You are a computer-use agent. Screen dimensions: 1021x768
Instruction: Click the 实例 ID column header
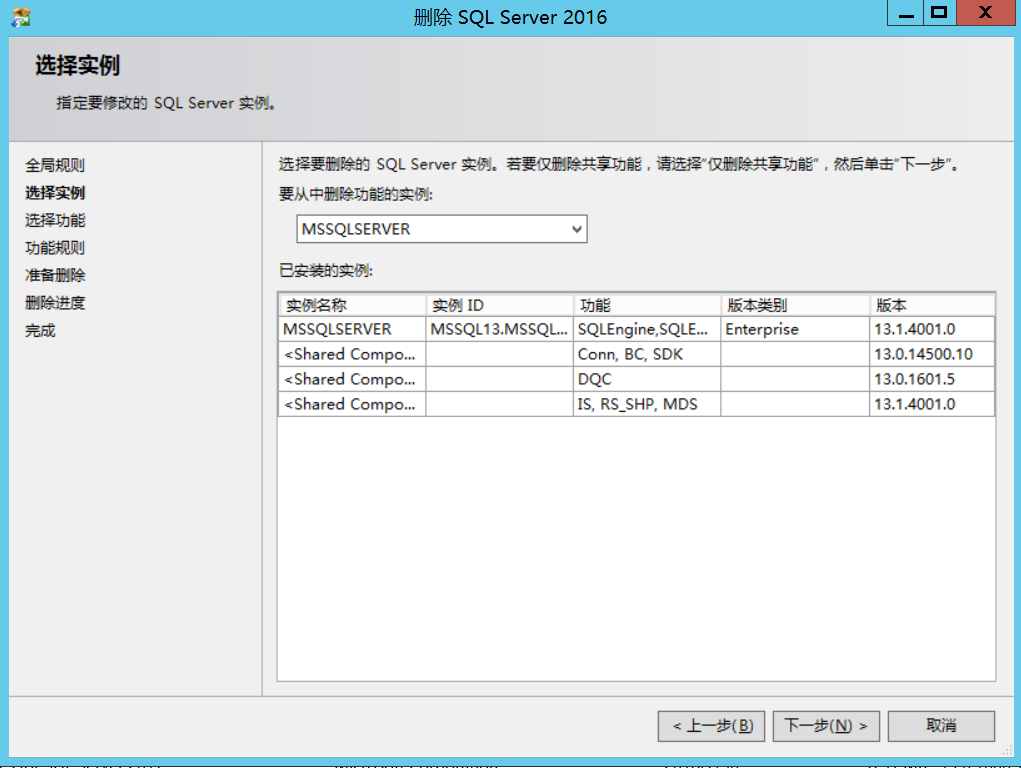tap(499, 305)
